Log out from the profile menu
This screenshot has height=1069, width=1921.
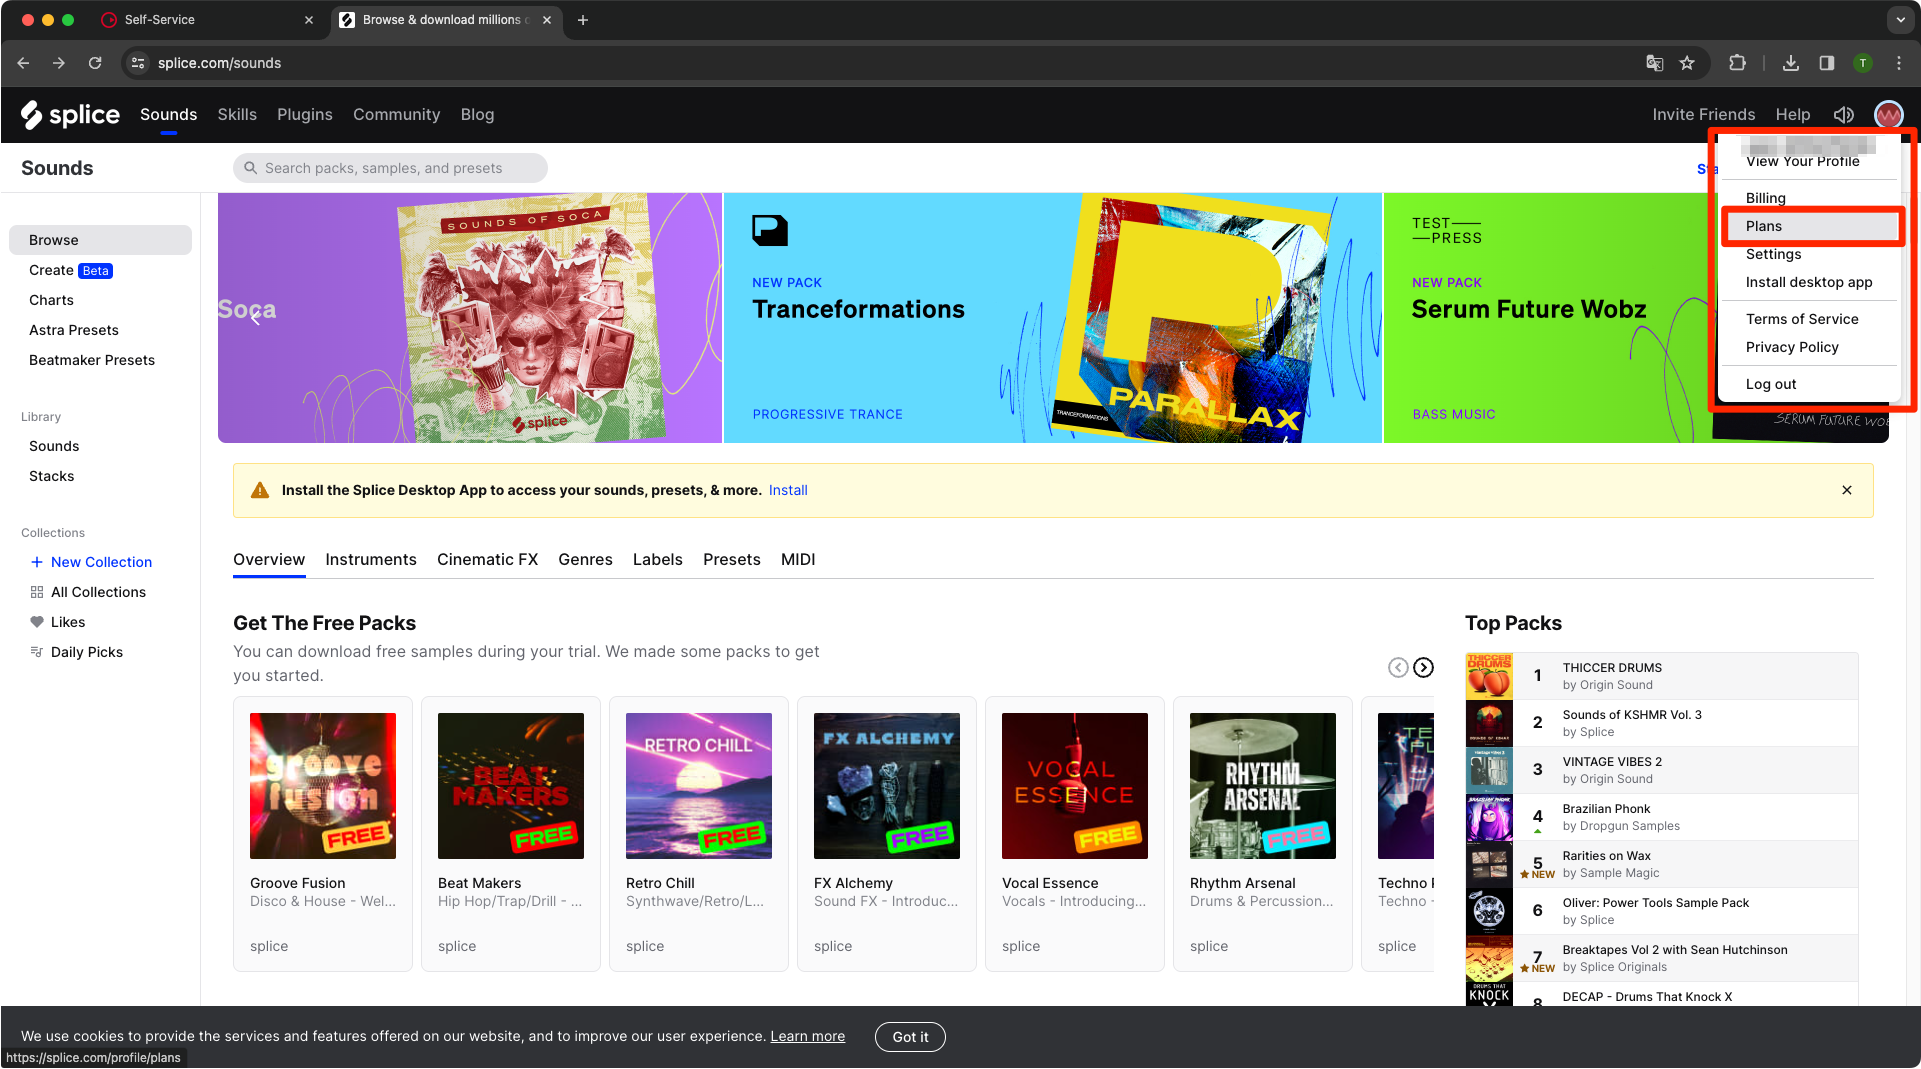pos(1771,384)
